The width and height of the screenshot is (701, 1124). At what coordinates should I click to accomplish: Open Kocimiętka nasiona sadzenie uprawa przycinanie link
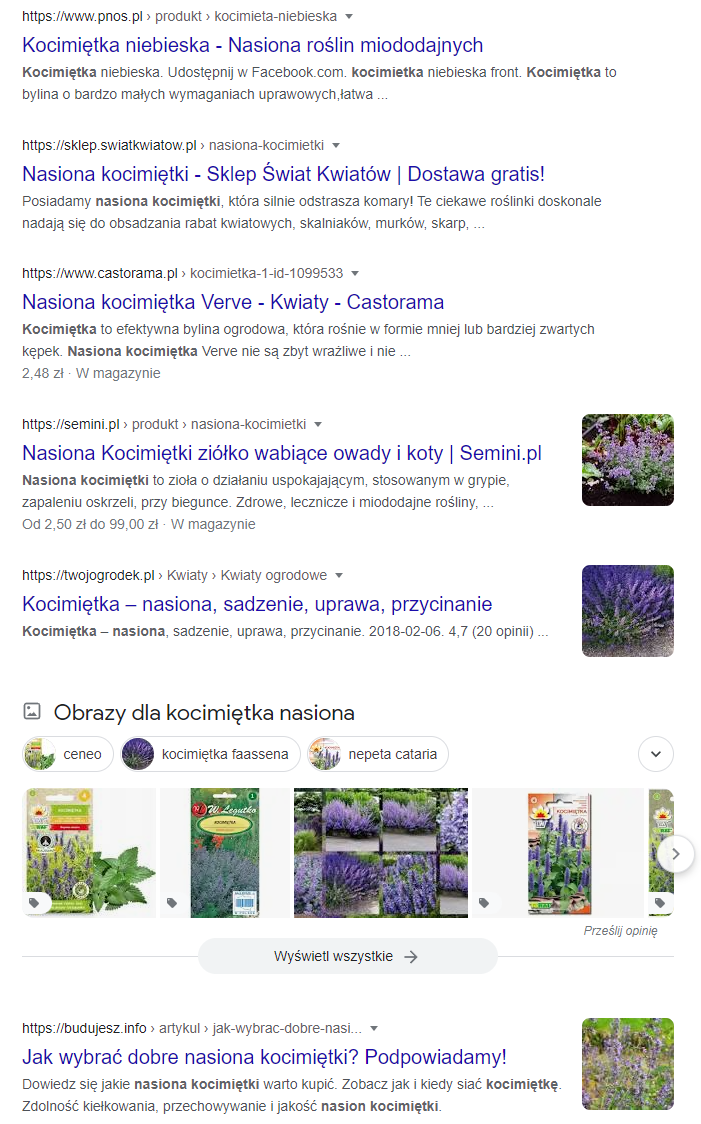(x=257, y=604)
